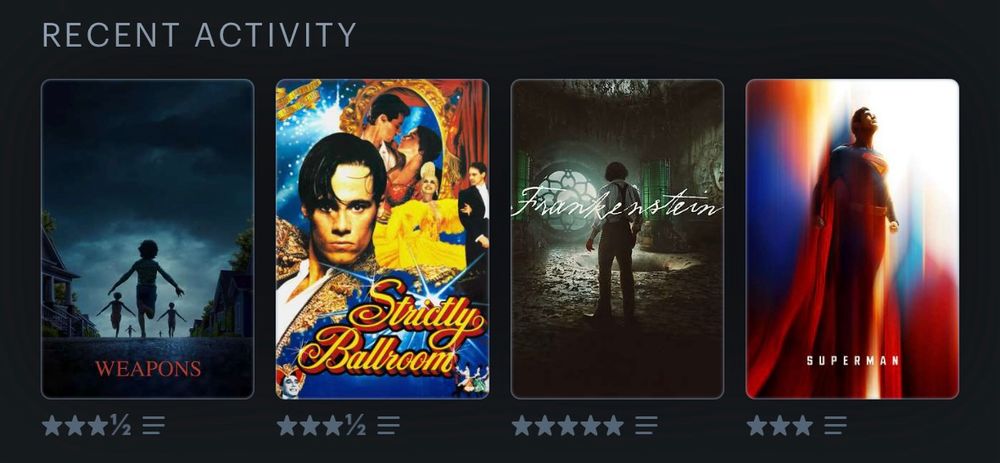Click the third star under Superman
The height and width of the screenshot is (463, 1000).
click(x=802, y=425)
